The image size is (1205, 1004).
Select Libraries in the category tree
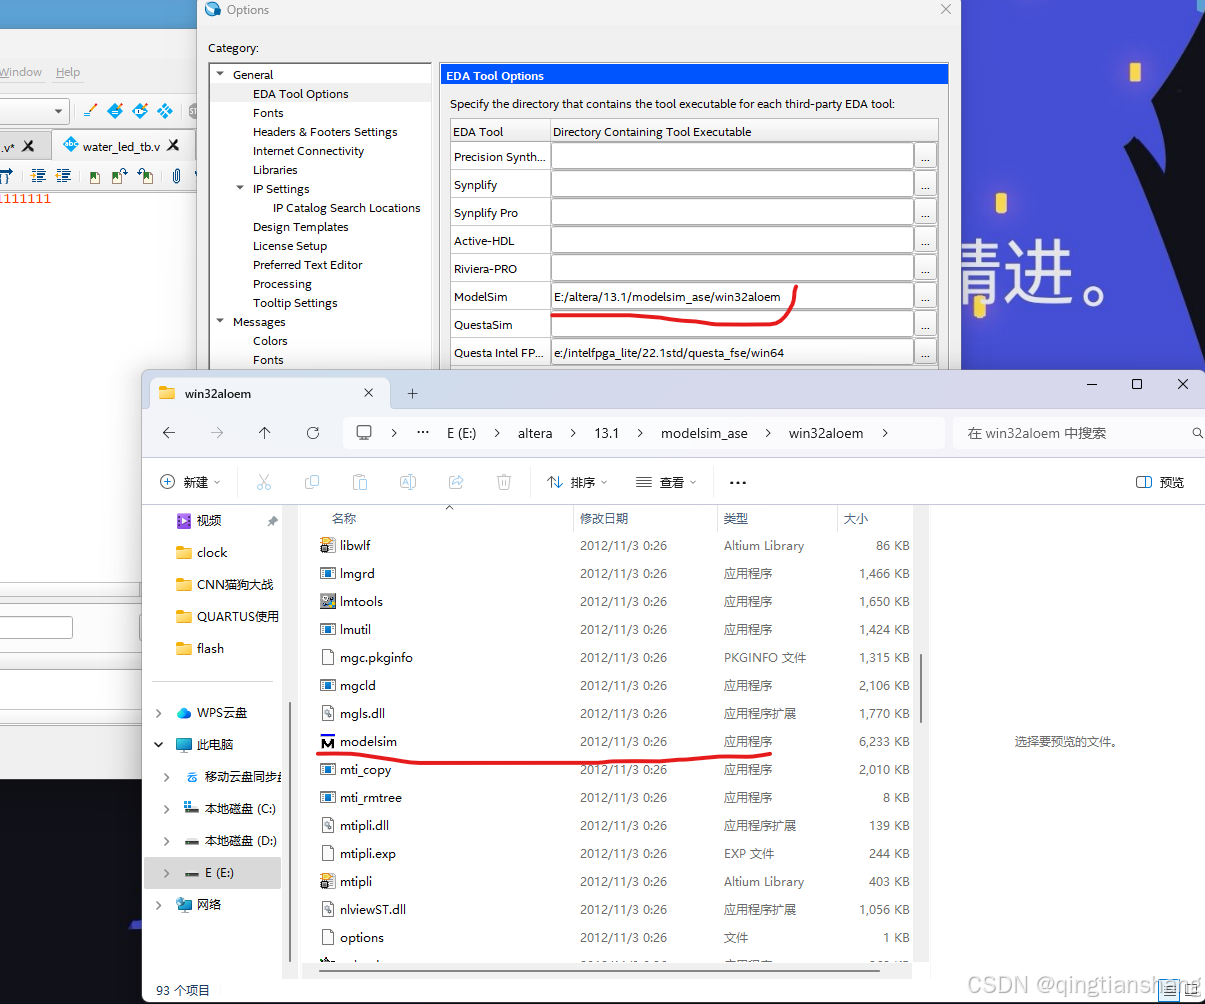275,170
